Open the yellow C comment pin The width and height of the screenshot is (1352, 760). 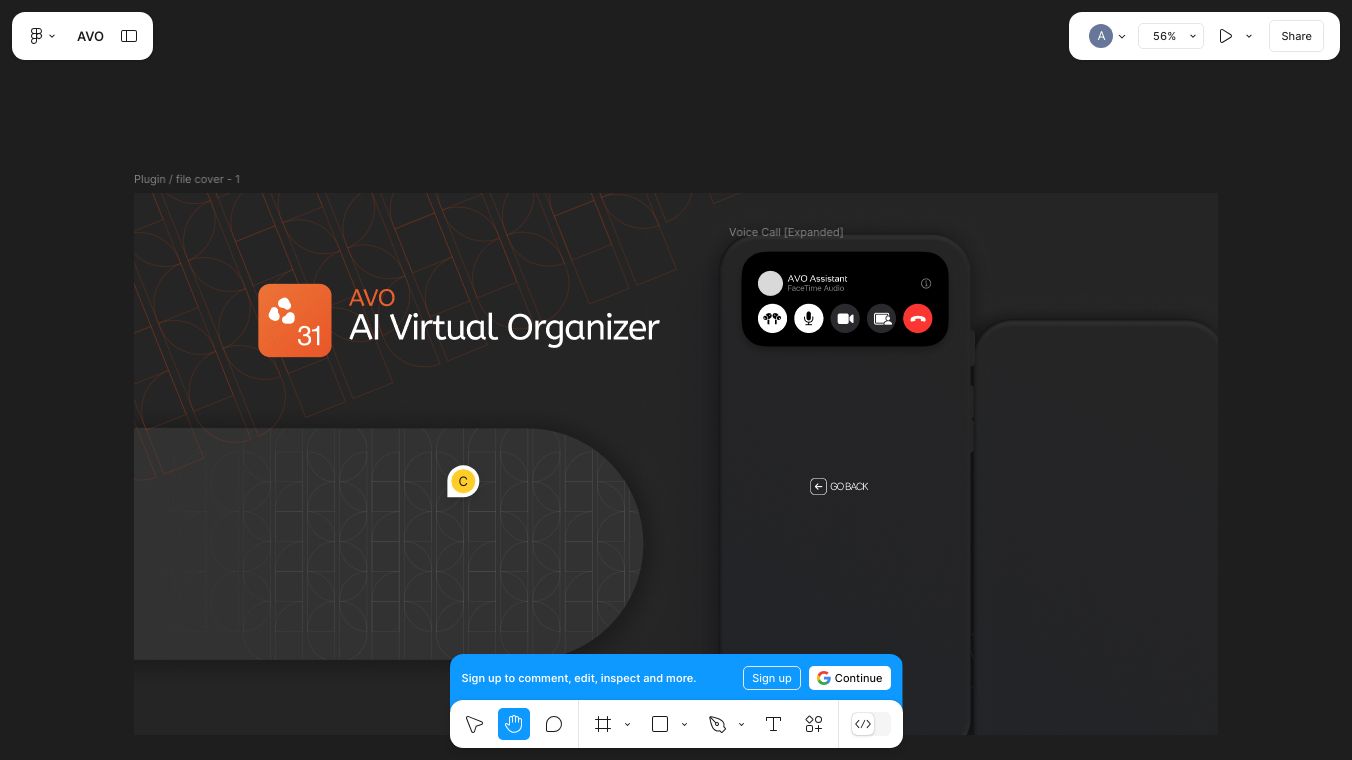(463, 482)
